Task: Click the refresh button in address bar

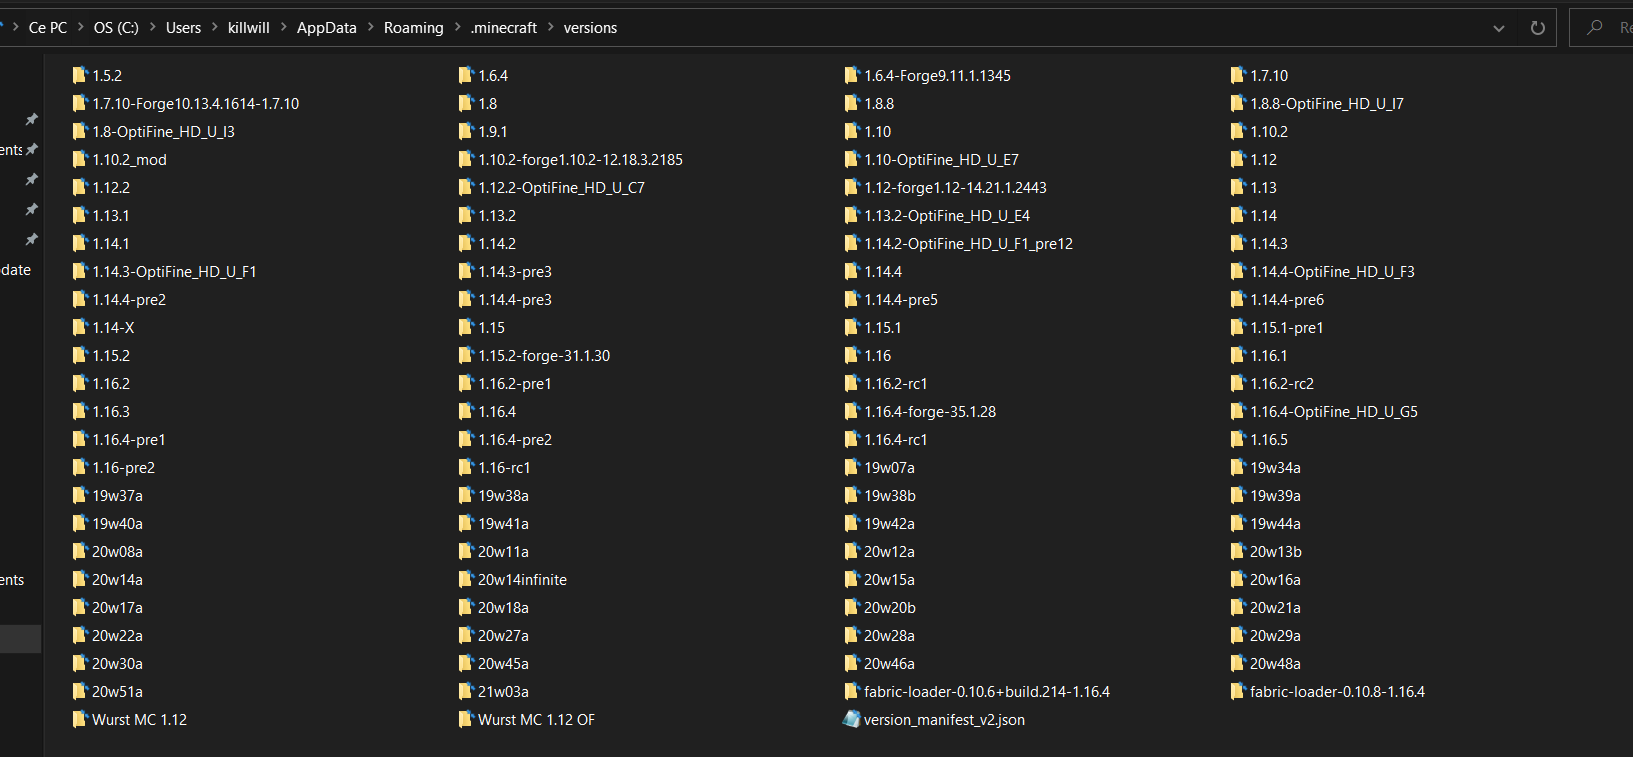Action: point(1537,28)
